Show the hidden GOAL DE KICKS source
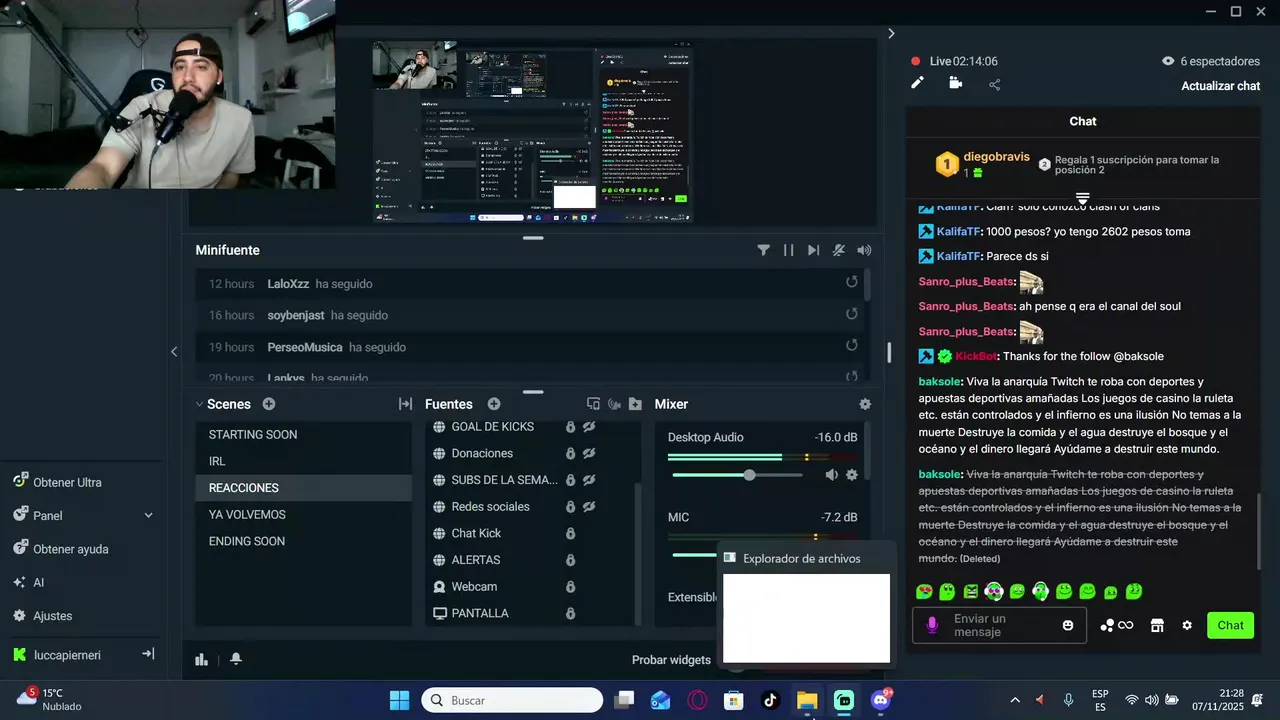This screenshot has width=1280, height=720. click(589, 427)
